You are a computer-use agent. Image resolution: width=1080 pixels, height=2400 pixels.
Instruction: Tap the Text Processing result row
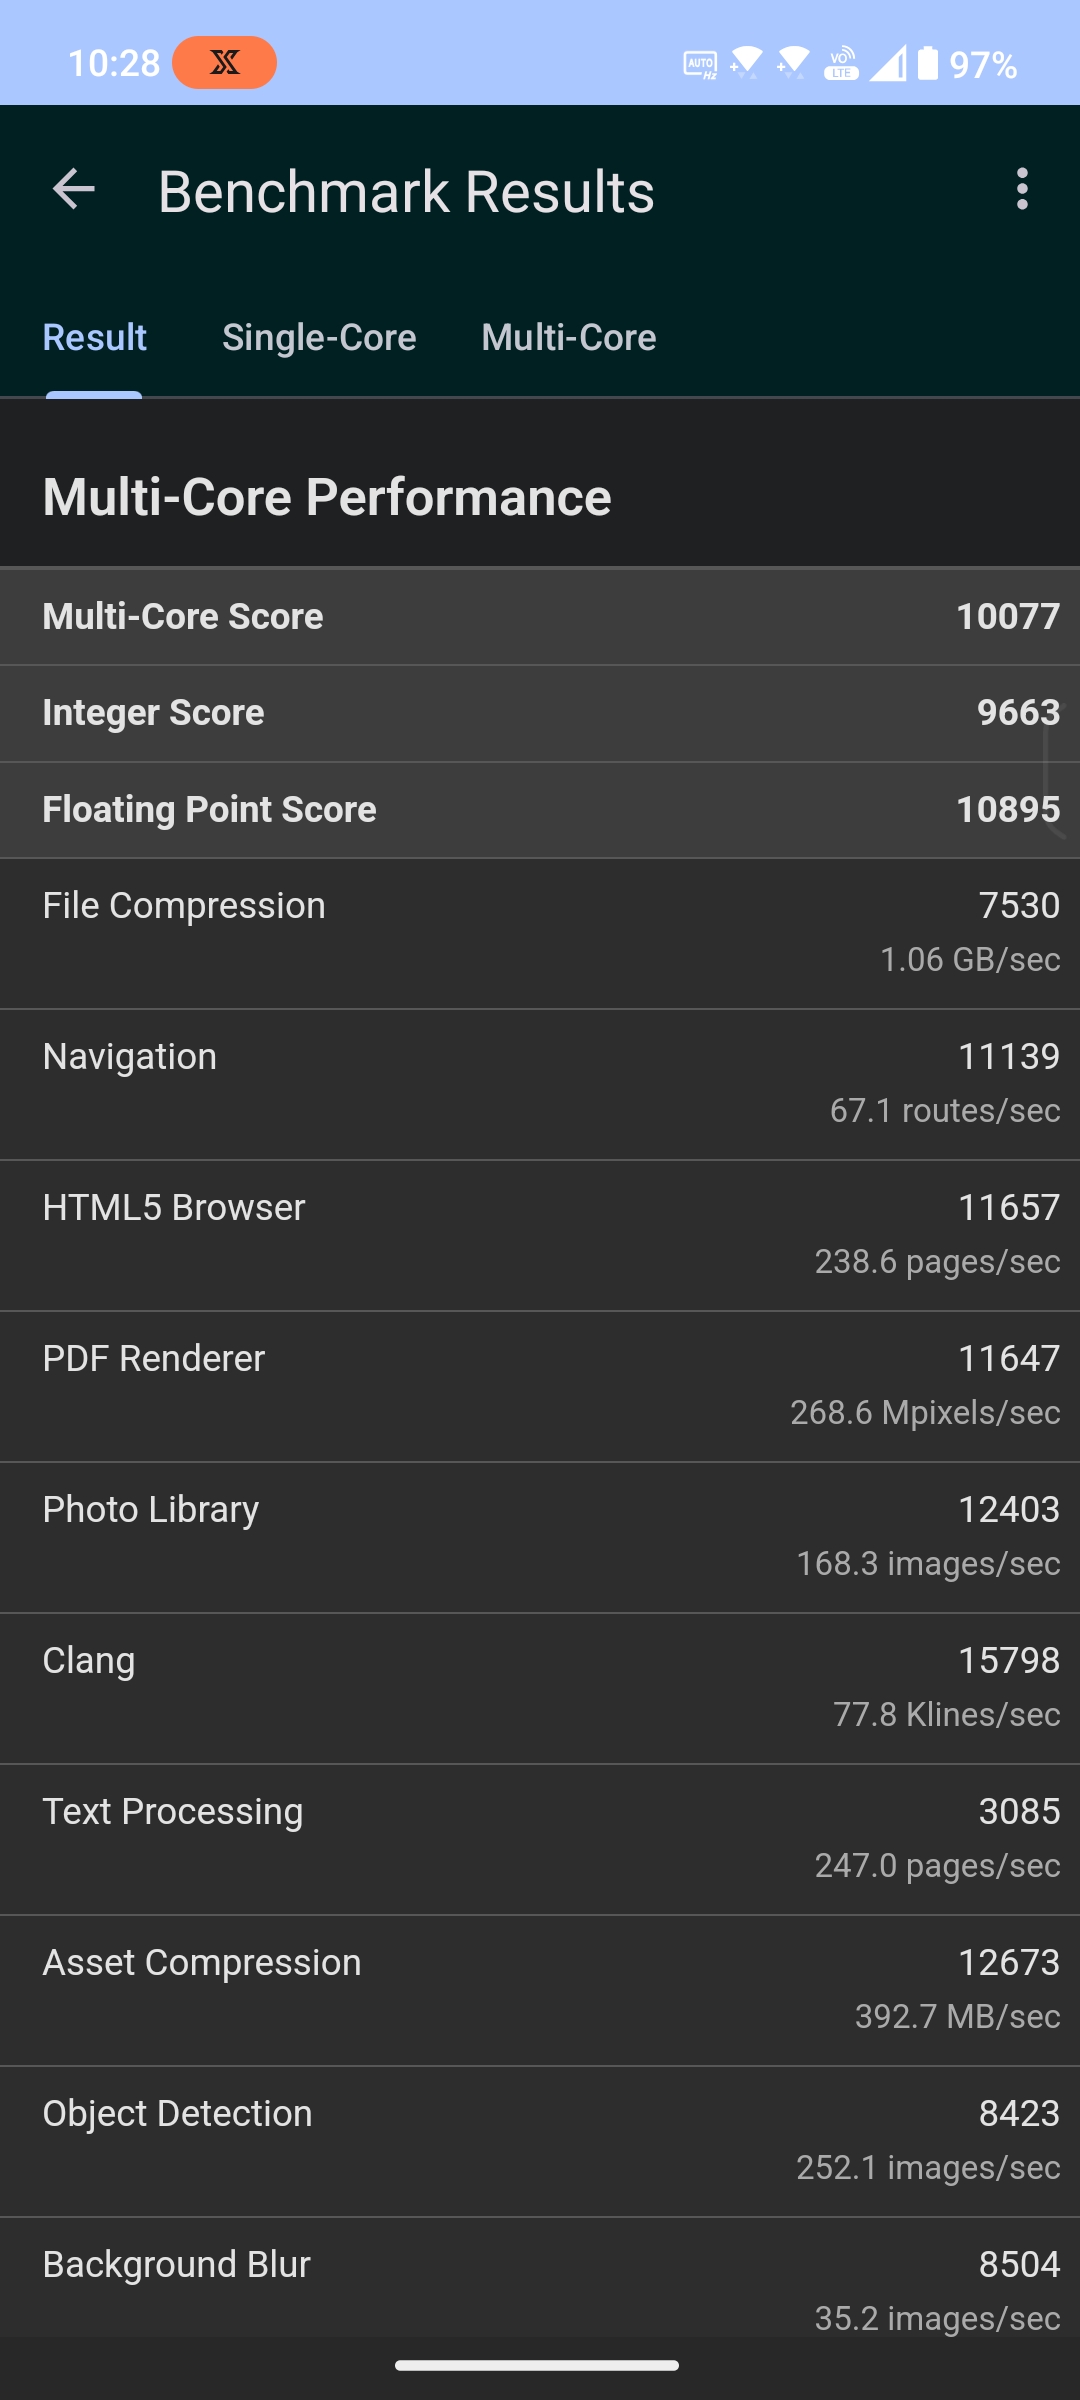[x=540, y=1839]
